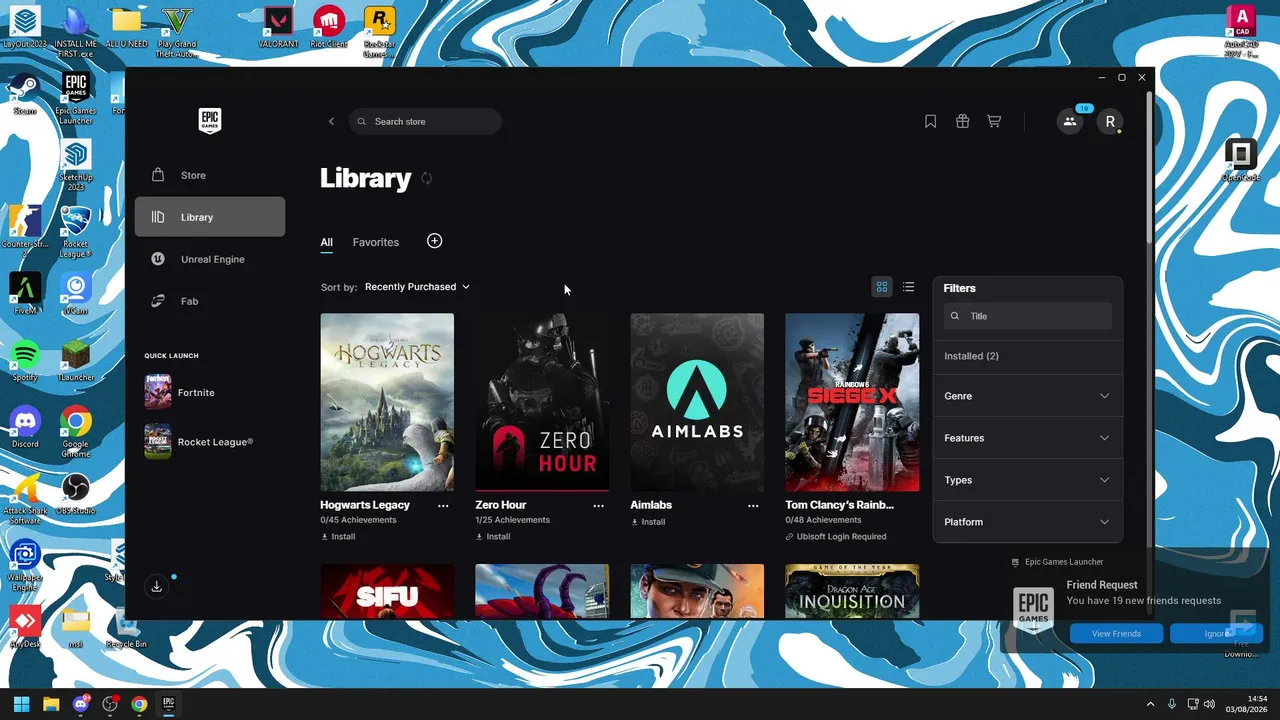1280x720 pixels.
Task: Open the Steam desktop shortcut
Action: (25, 95)
